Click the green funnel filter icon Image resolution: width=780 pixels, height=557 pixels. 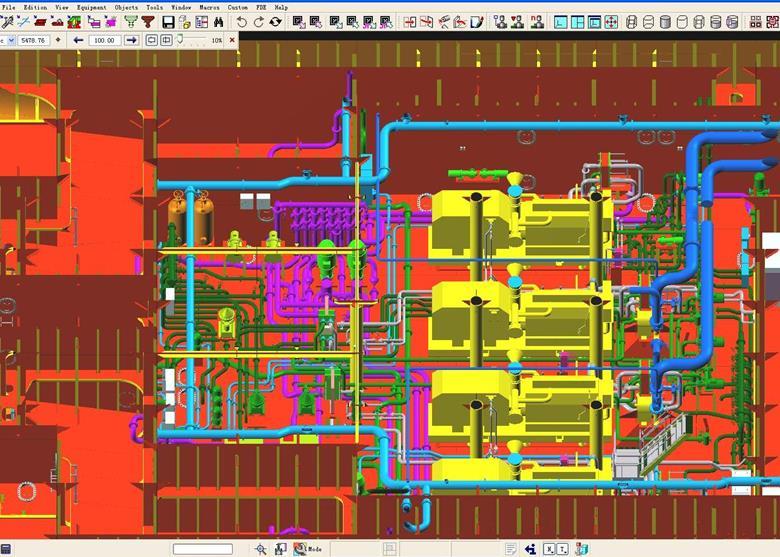click(x=132, y=21)
